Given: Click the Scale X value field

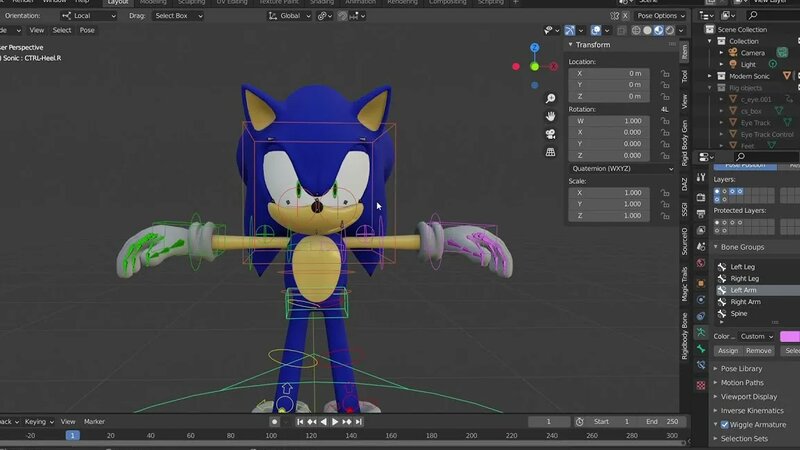Looking at the screenshot, I should 609,193.
